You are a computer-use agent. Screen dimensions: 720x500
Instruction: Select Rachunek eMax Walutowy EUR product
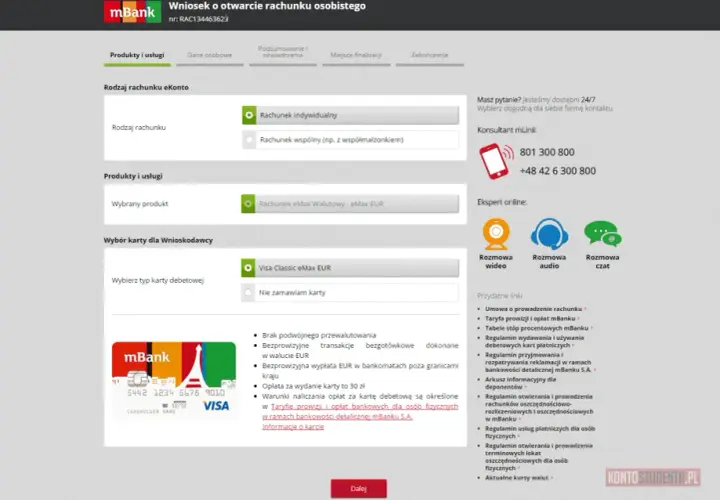(x=350, y=204)
